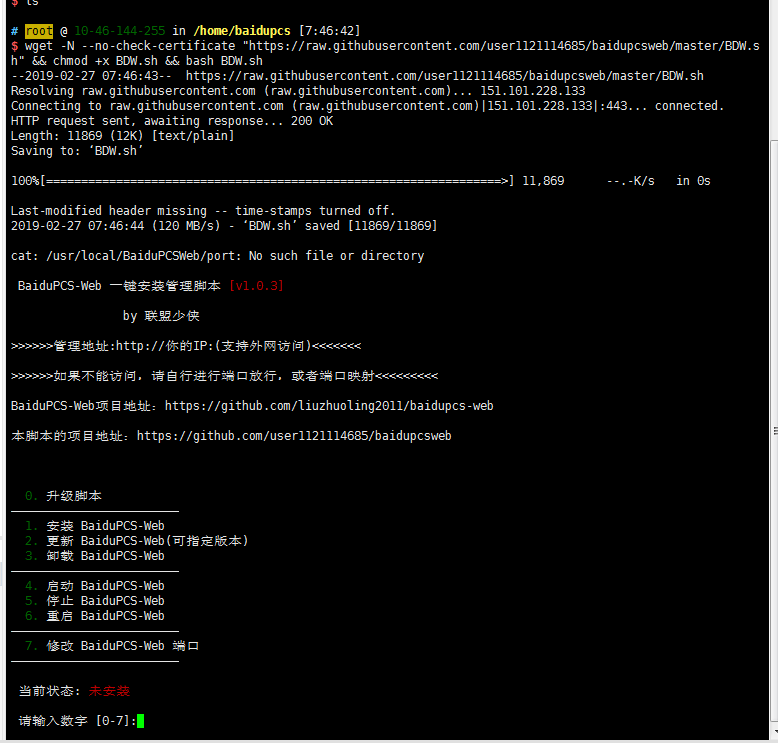This screenshot has height=743, width=778.
Task: Click the 'wget -N --no-check-certificate' command text
Action: [x=130, y=46]
